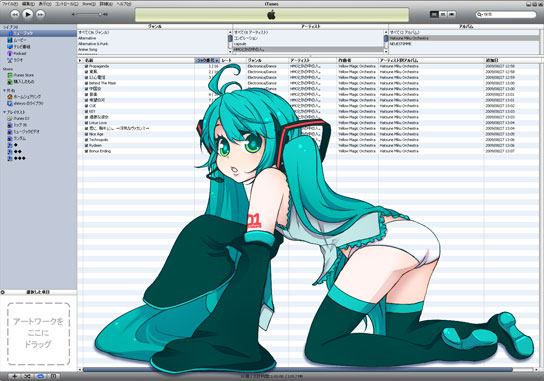Sort by 作曲者 column header
544x381 pixels.
[357, 60]
